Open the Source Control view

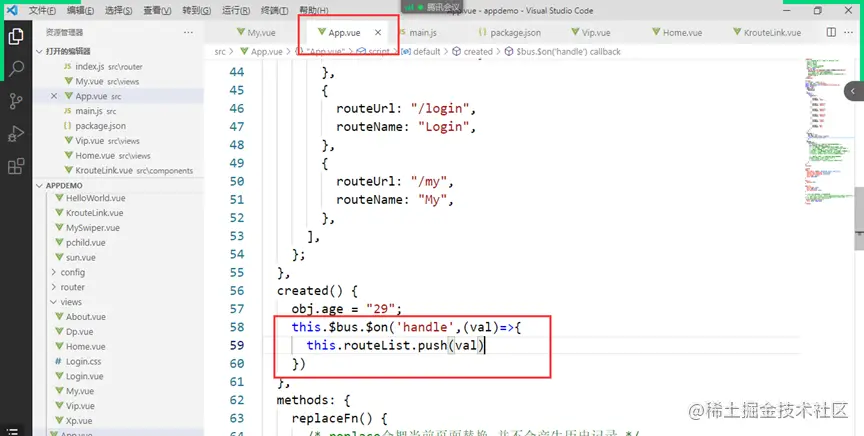click(16, 101)
